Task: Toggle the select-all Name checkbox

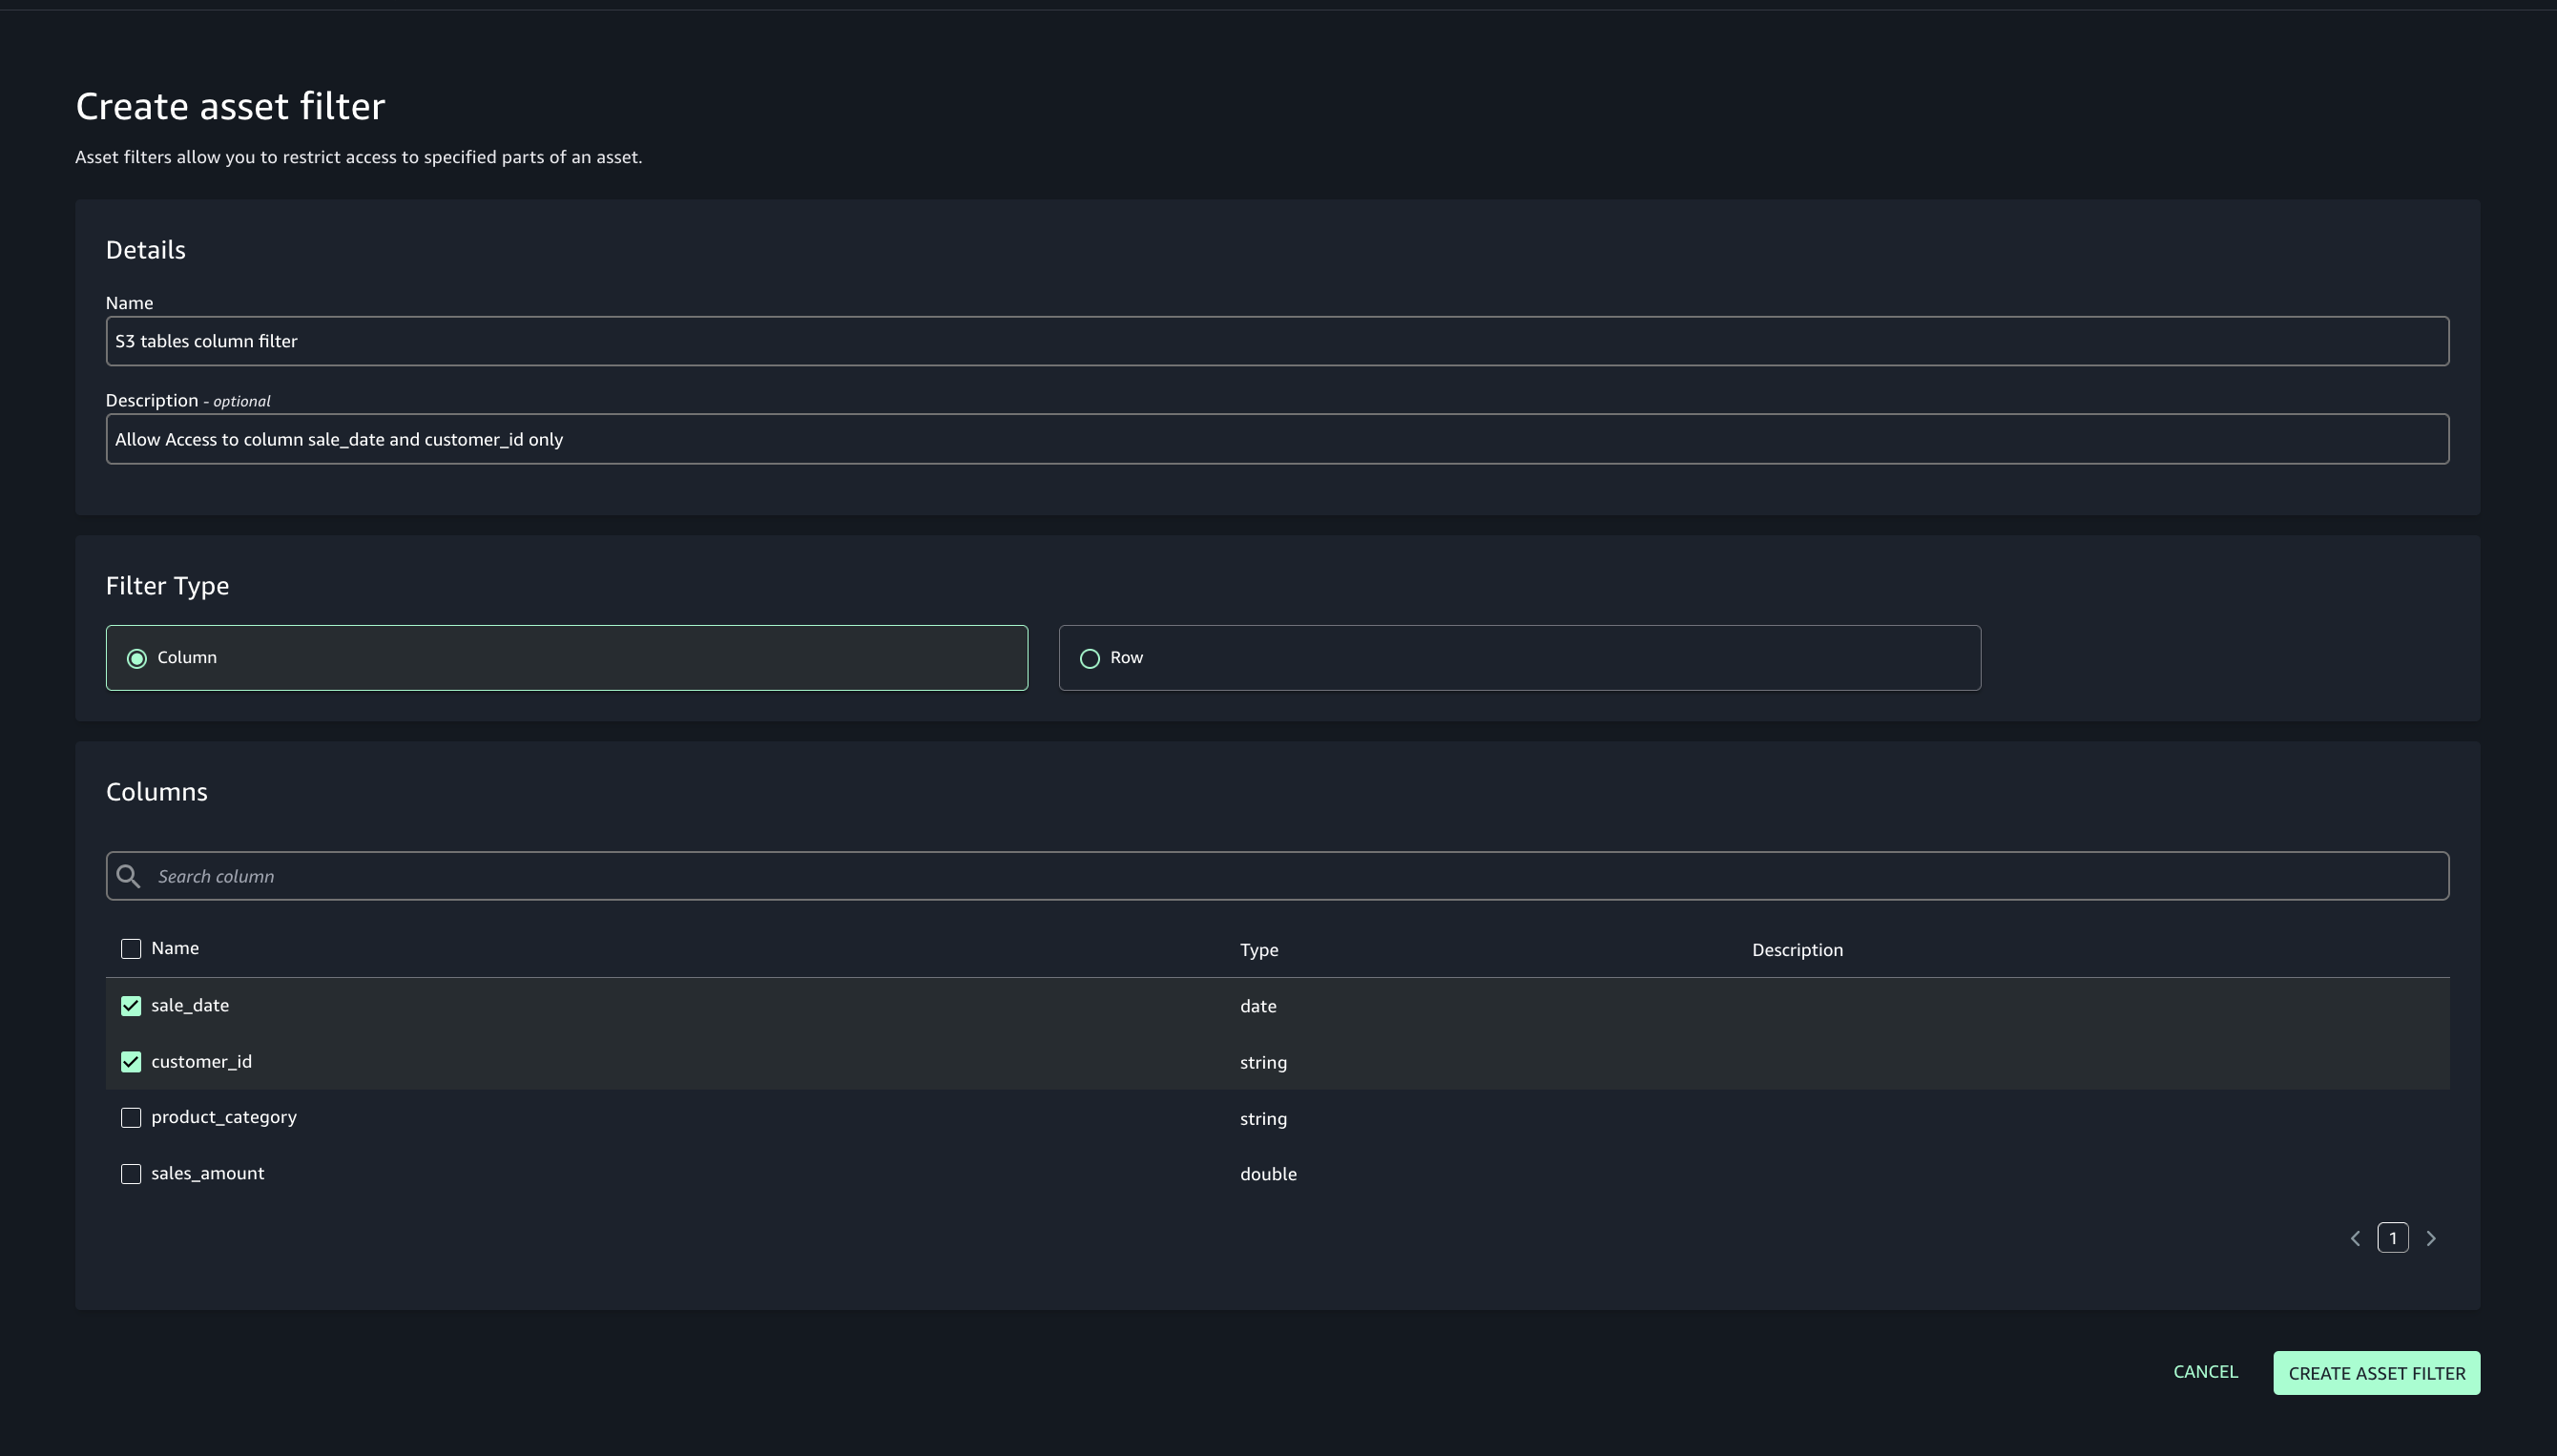Action: (131, 949)
